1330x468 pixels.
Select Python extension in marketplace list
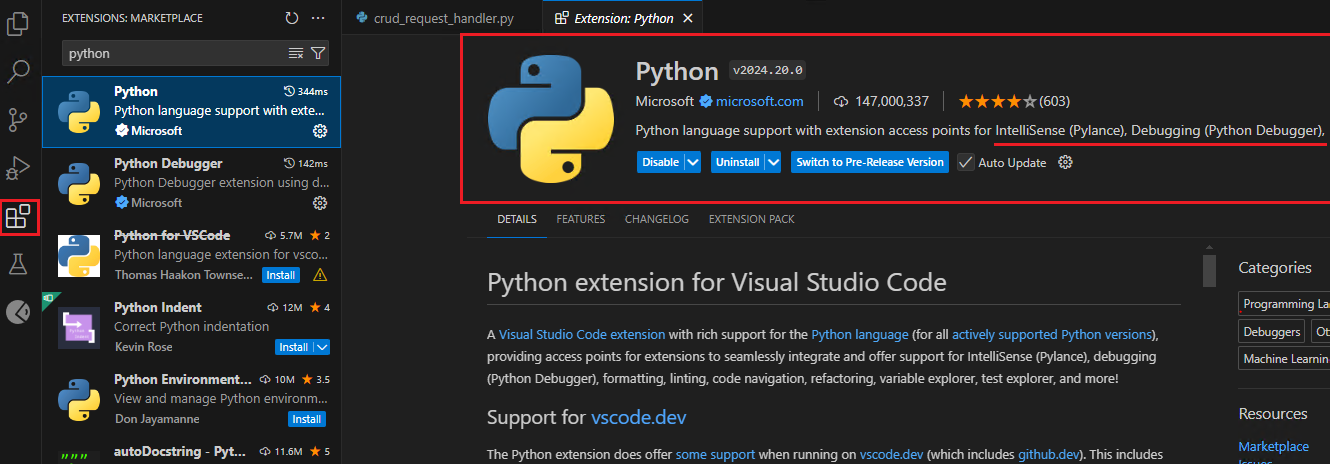click(191, 111)
